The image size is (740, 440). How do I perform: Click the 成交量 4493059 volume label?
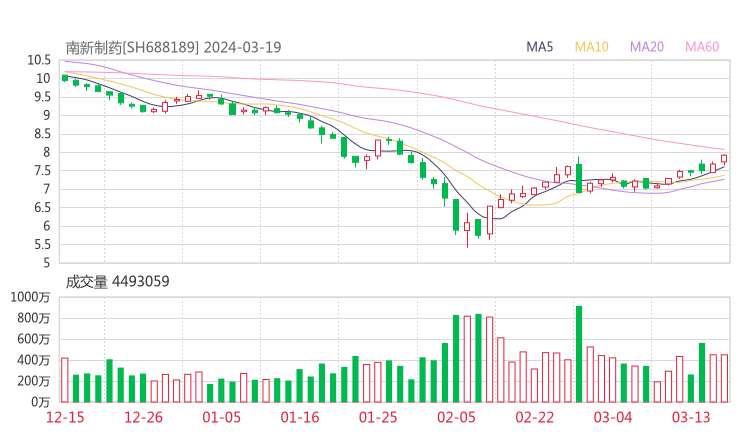point(117,282)
